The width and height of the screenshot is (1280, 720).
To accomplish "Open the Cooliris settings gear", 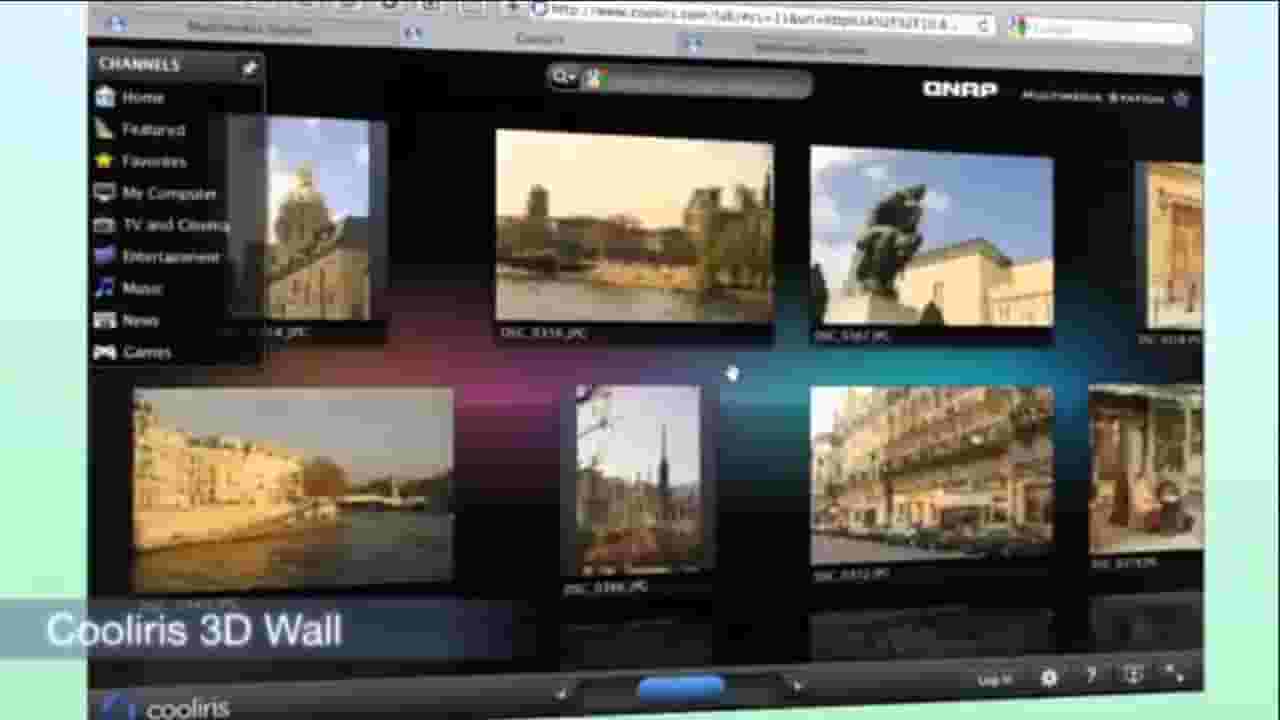I will (x=1049, y=678).
